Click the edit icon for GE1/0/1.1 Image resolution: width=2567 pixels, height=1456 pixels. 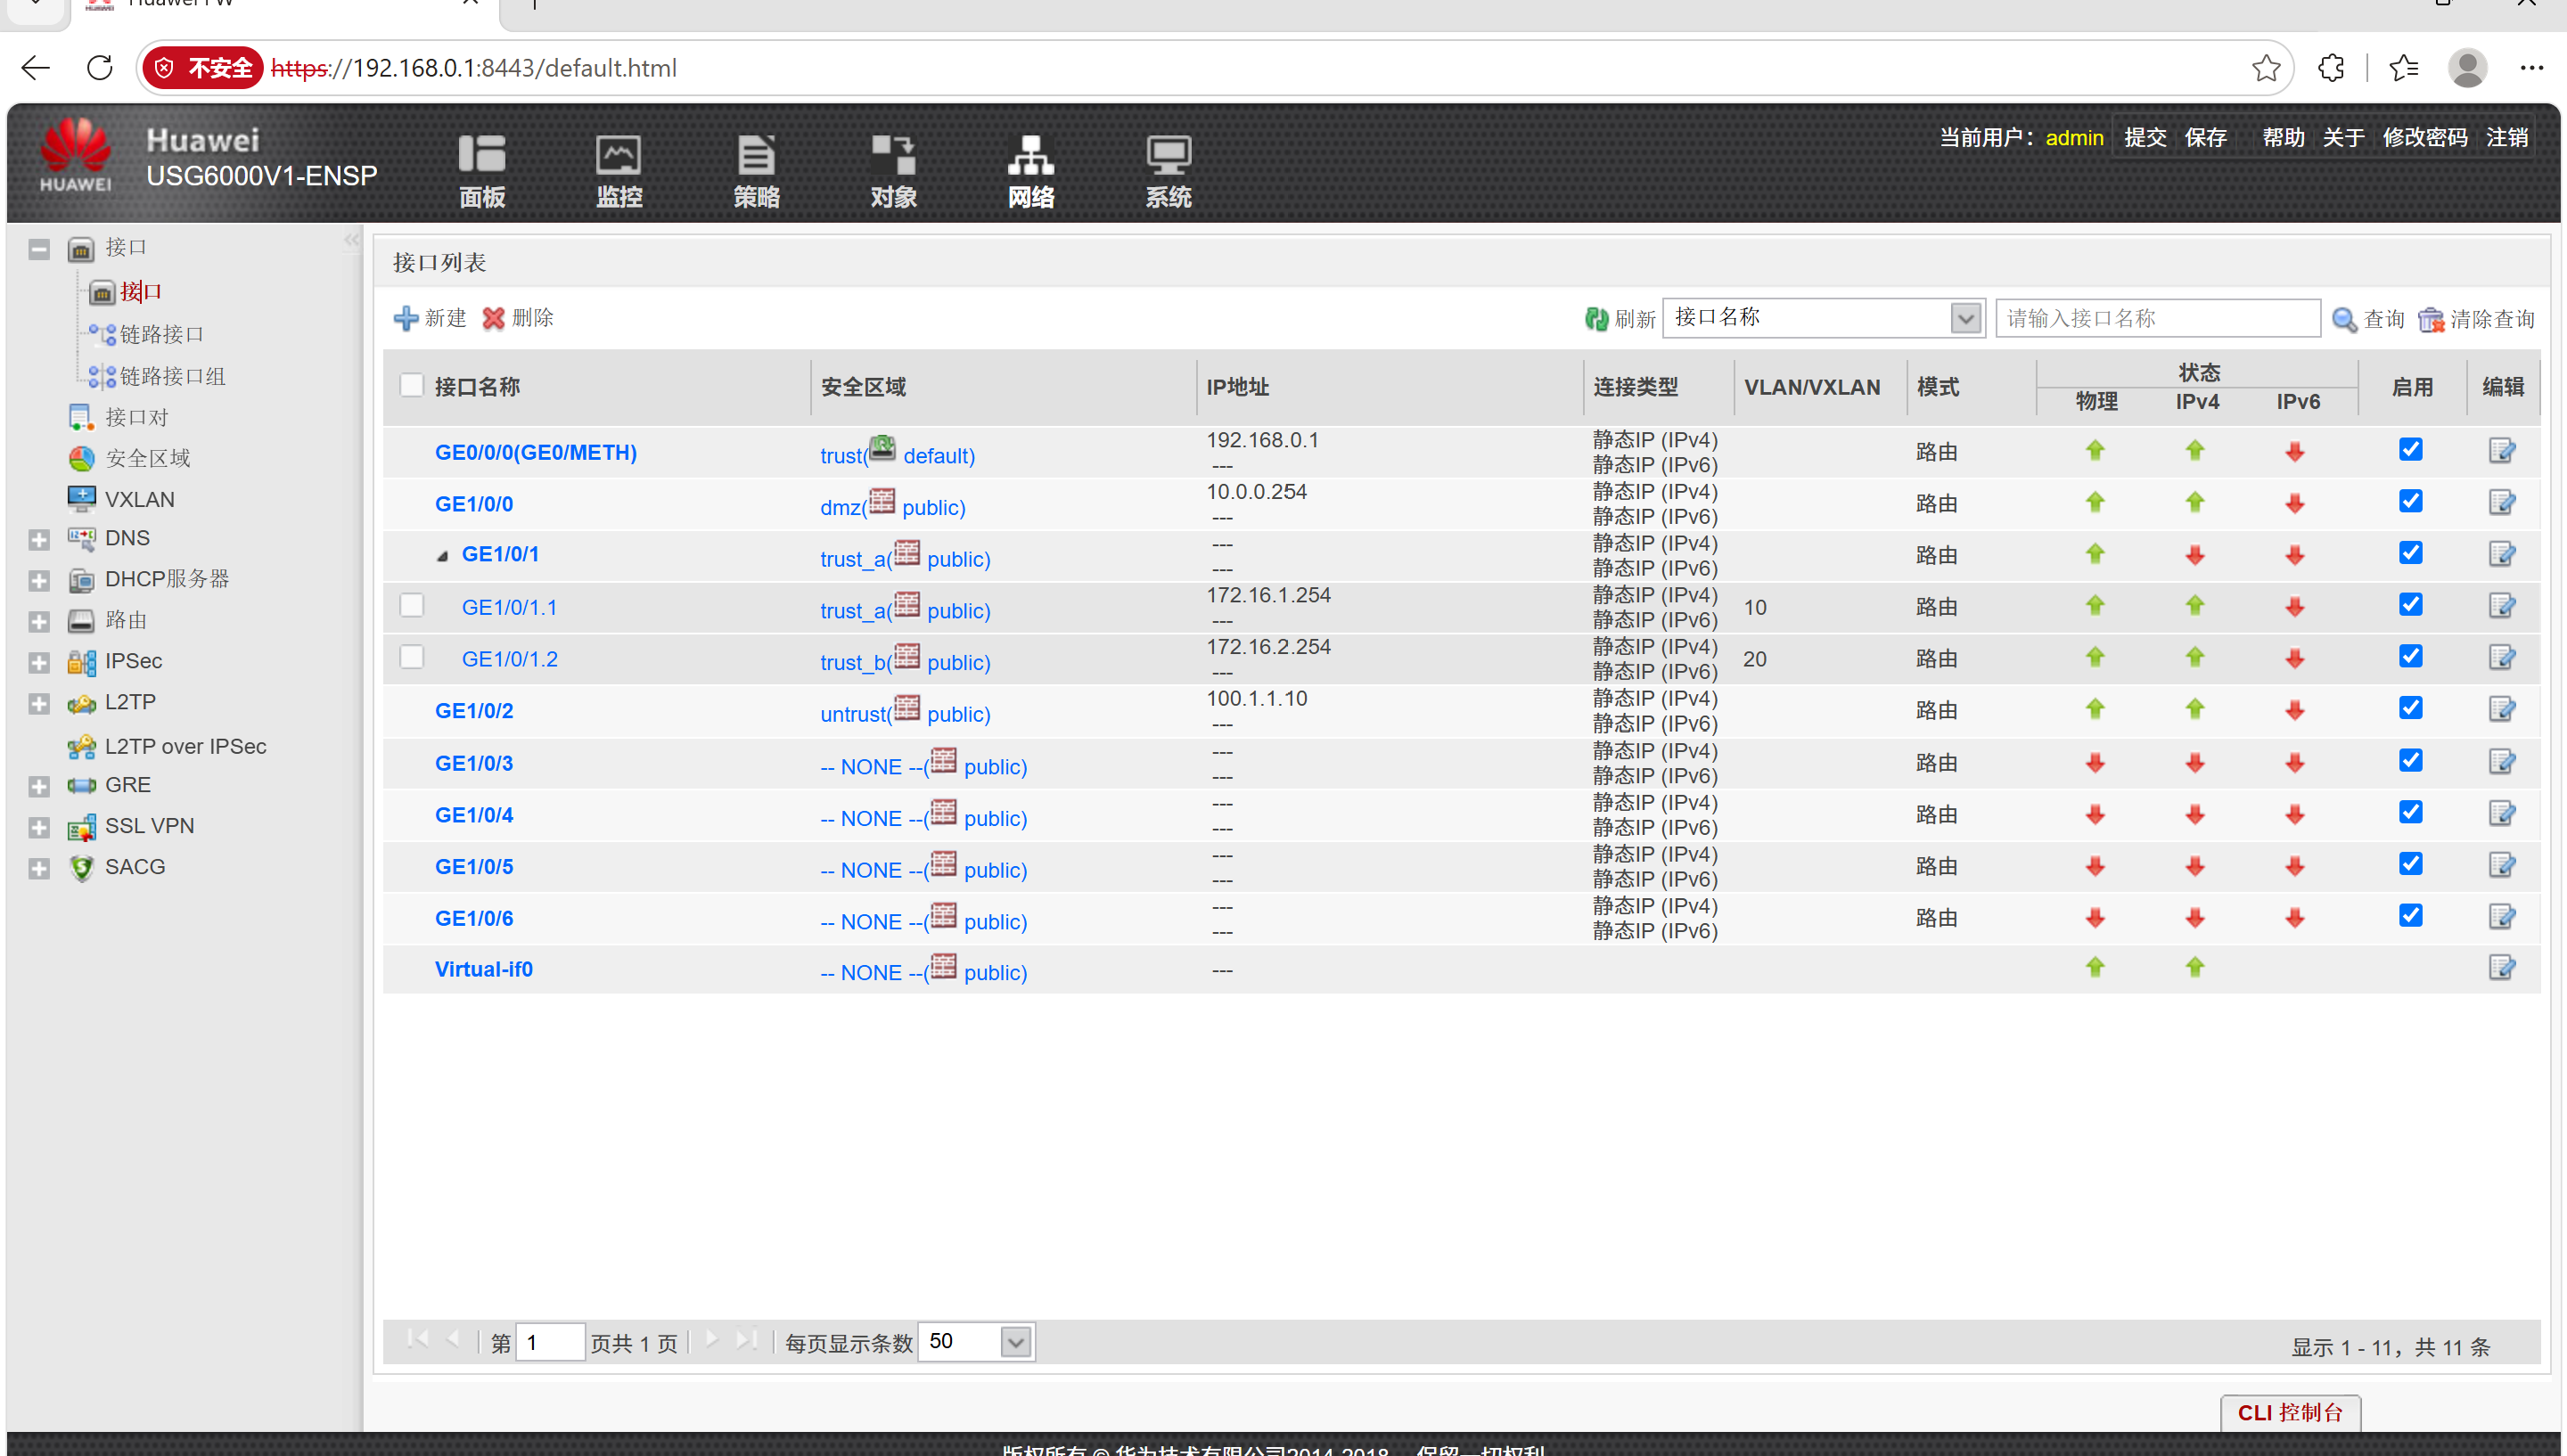point(2502,606)
